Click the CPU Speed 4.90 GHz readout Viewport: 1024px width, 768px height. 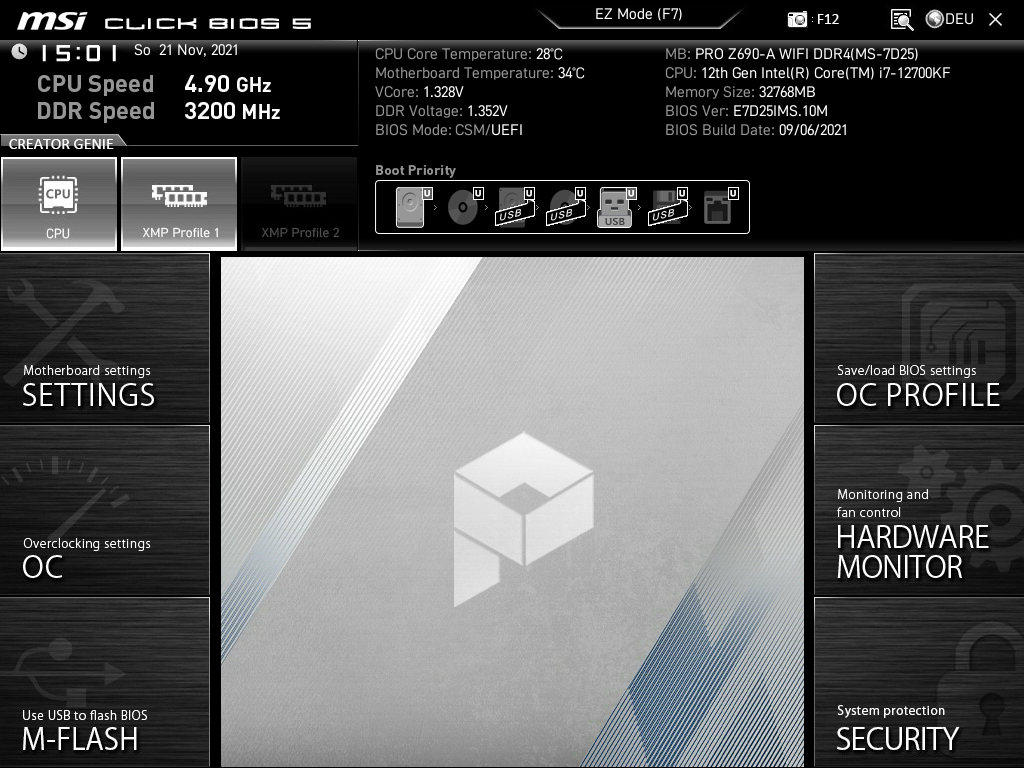[154, 84]
